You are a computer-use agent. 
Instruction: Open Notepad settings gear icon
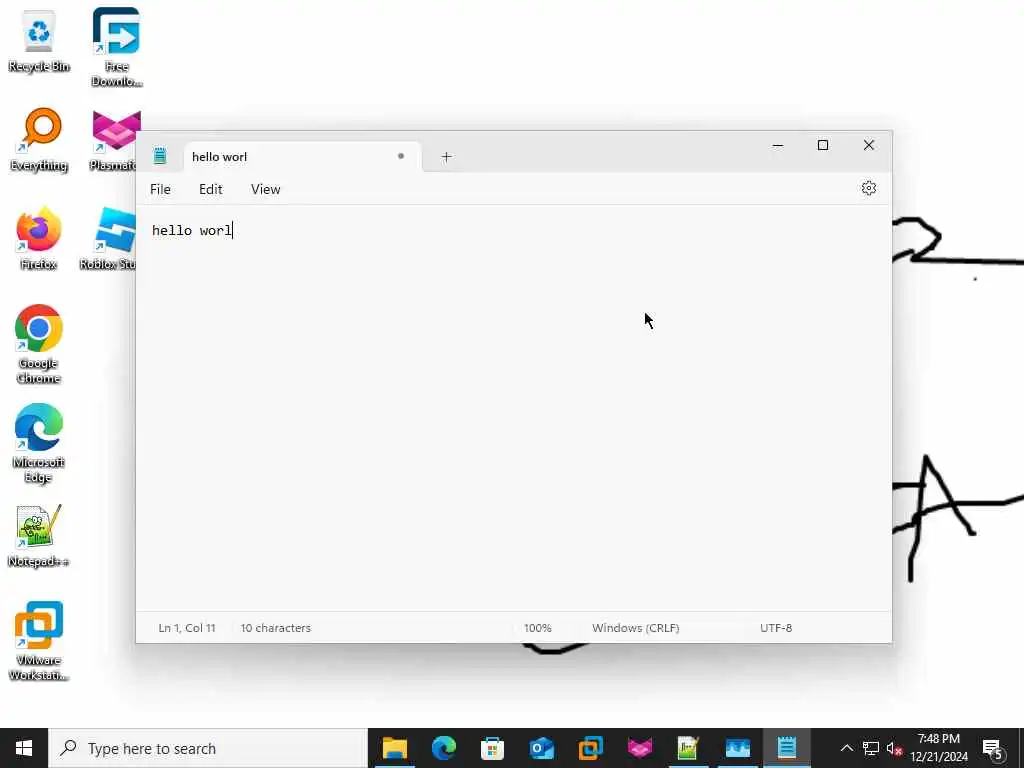[868, 188]
